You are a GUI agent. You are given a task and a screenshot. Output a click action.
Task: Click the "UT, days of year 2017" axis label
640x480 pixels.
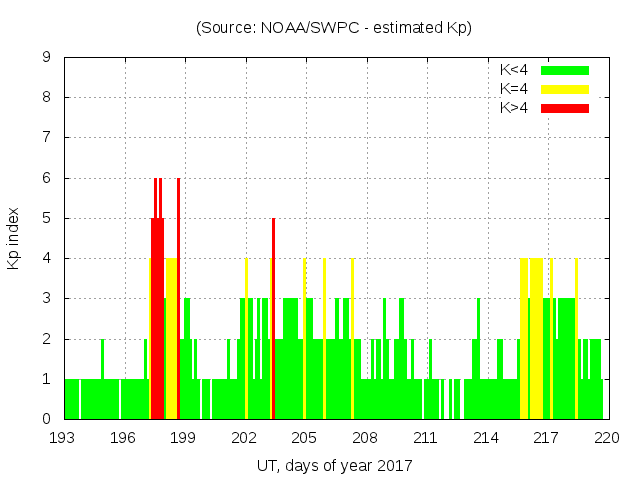click(x=334, y=465)
